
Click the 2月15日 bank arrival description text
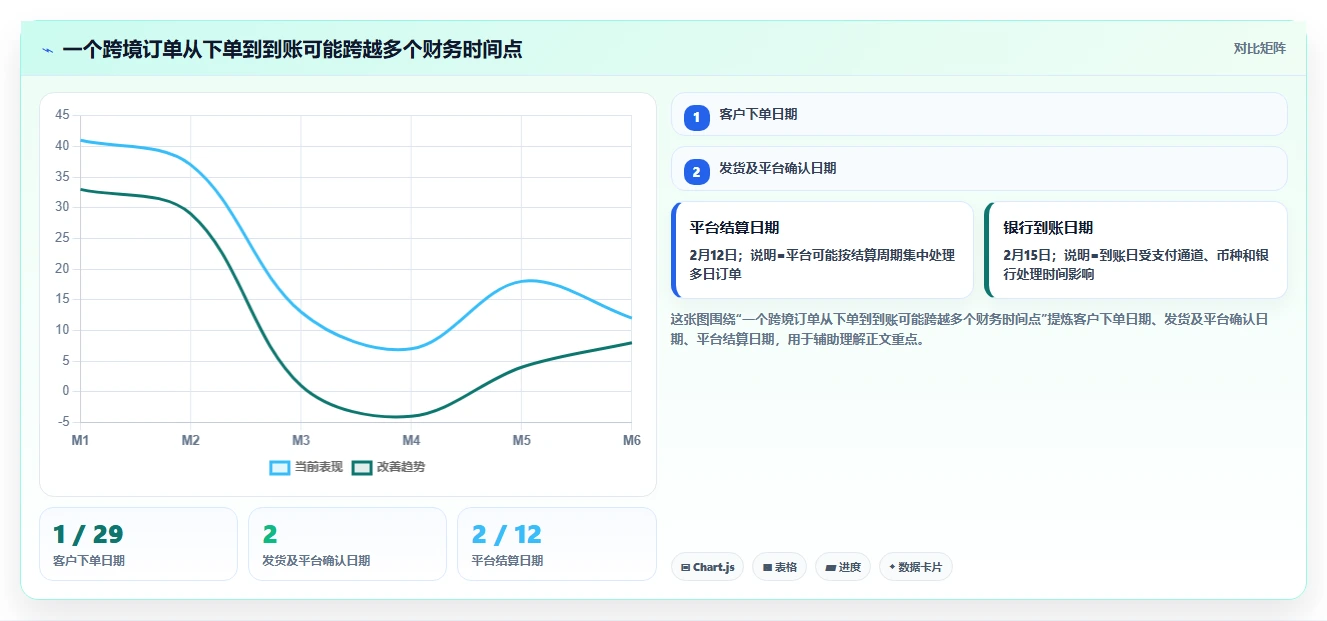click(1136, 264)
